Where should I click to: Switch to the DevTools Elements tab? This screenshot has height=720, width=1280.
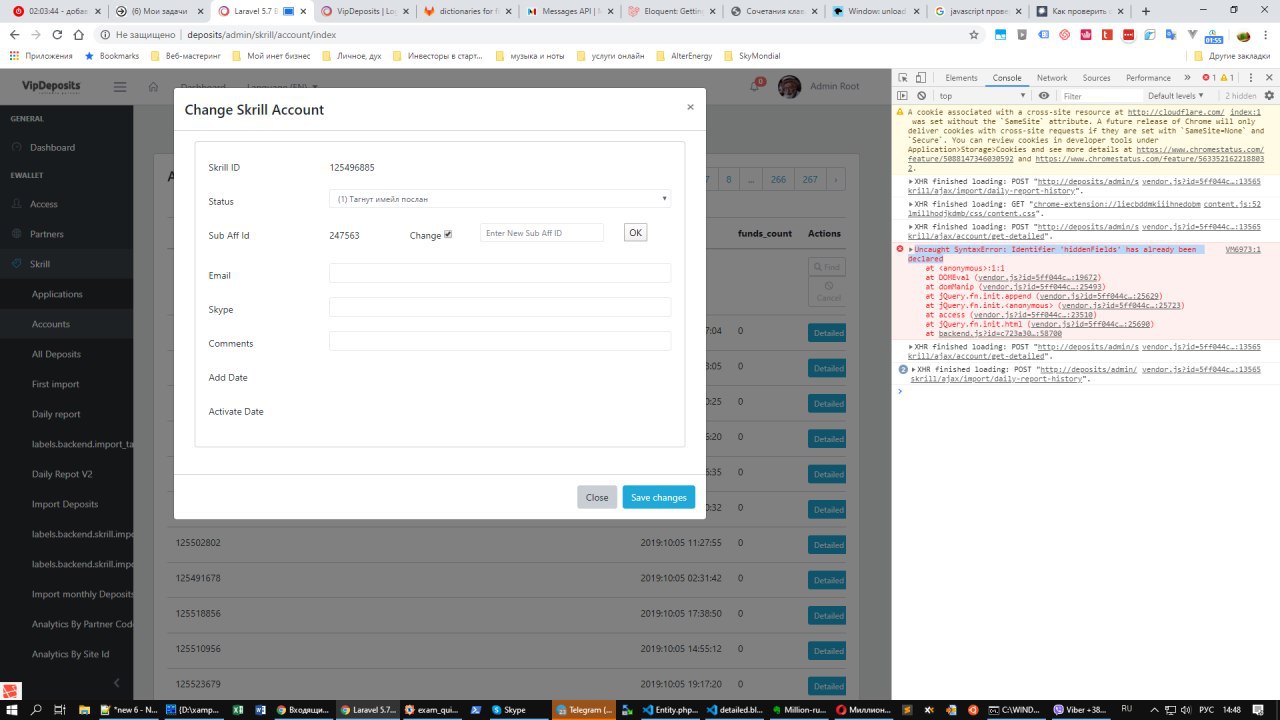[x=961, y=78]
